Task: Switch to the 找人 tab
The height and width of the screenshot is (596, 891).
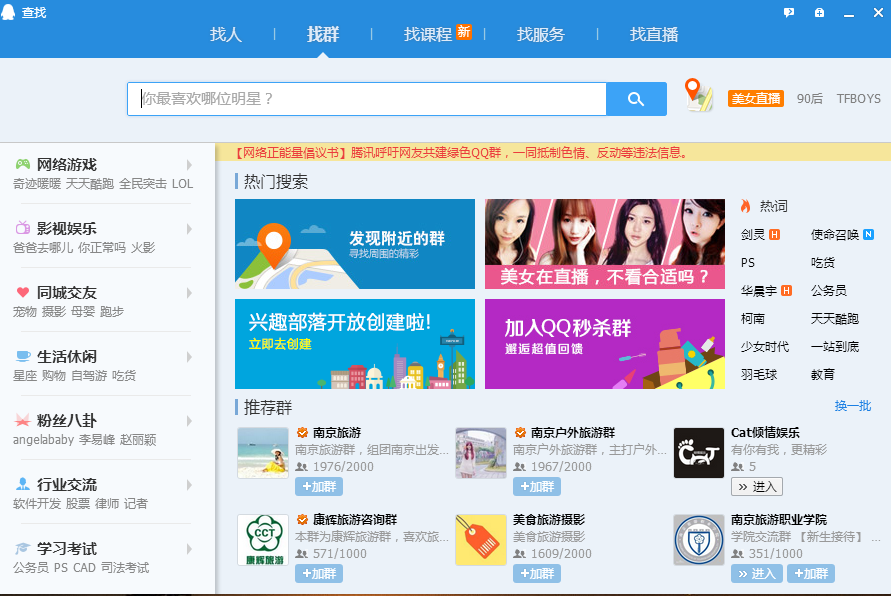Action: point(226,33)
